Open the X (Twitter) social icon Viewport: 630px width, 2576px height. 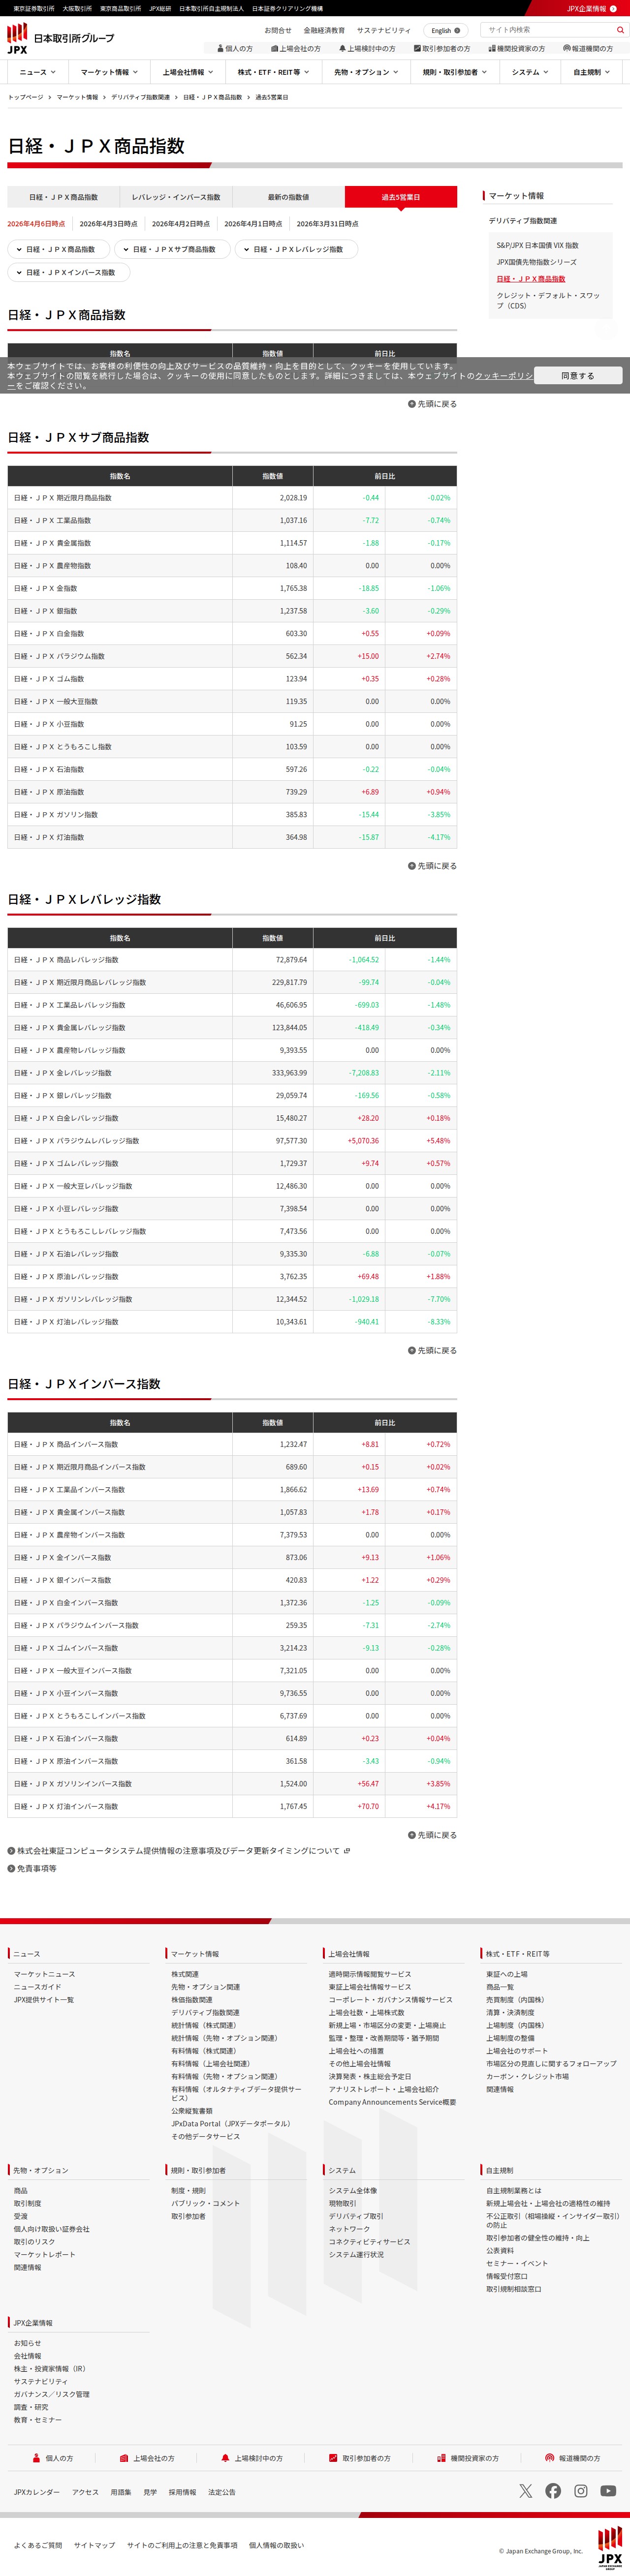click(x=526, y=2490)
